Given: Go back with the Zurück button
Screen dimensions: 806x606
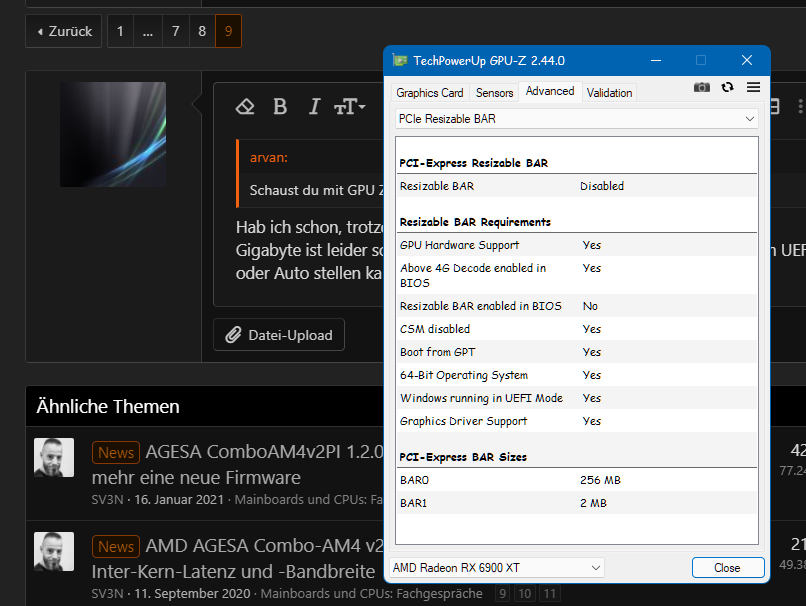Looking at the screenshot, I should click(x=64, y=31).
